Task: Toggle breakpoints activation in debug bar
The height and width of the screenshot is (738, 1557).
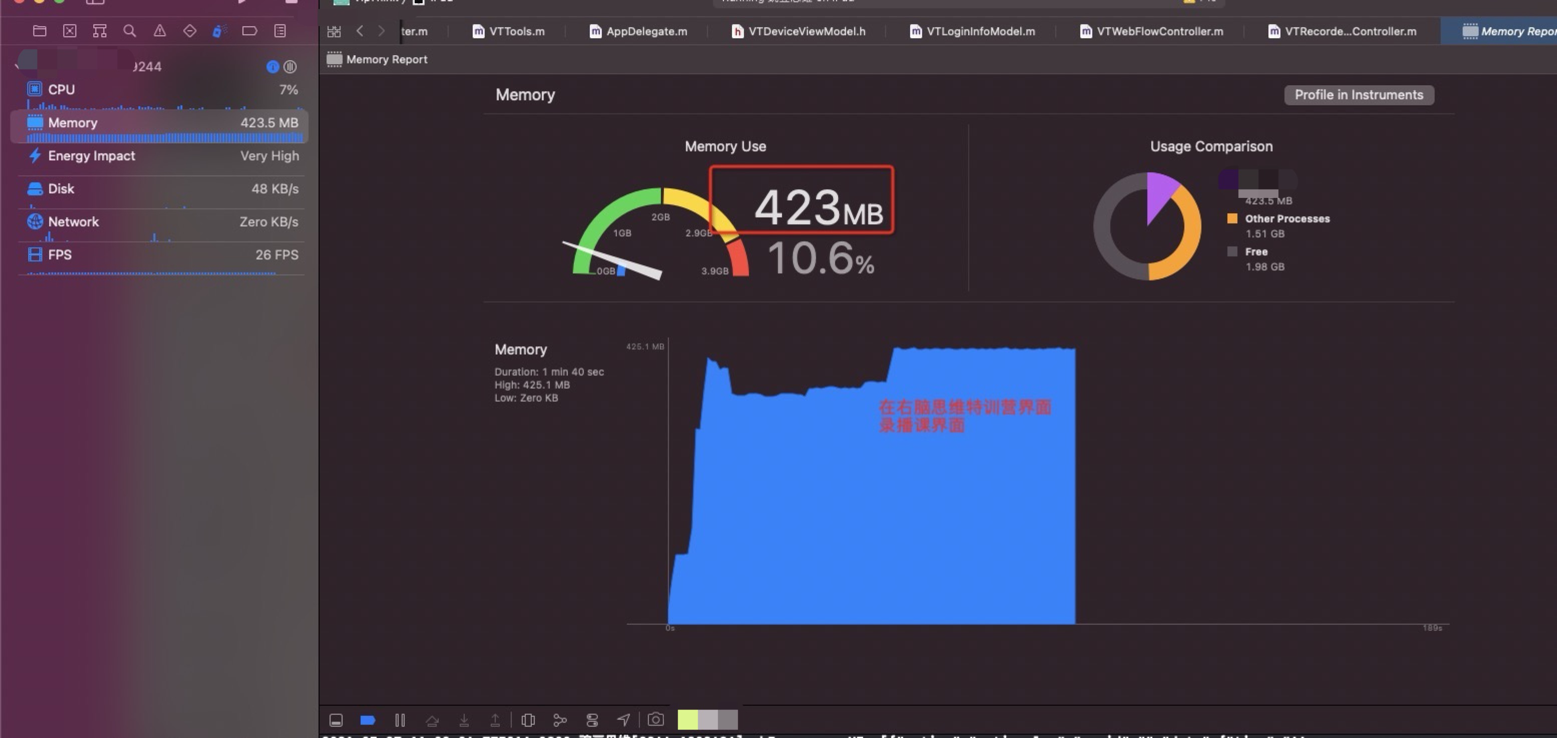Action: (x=367, y=720)
